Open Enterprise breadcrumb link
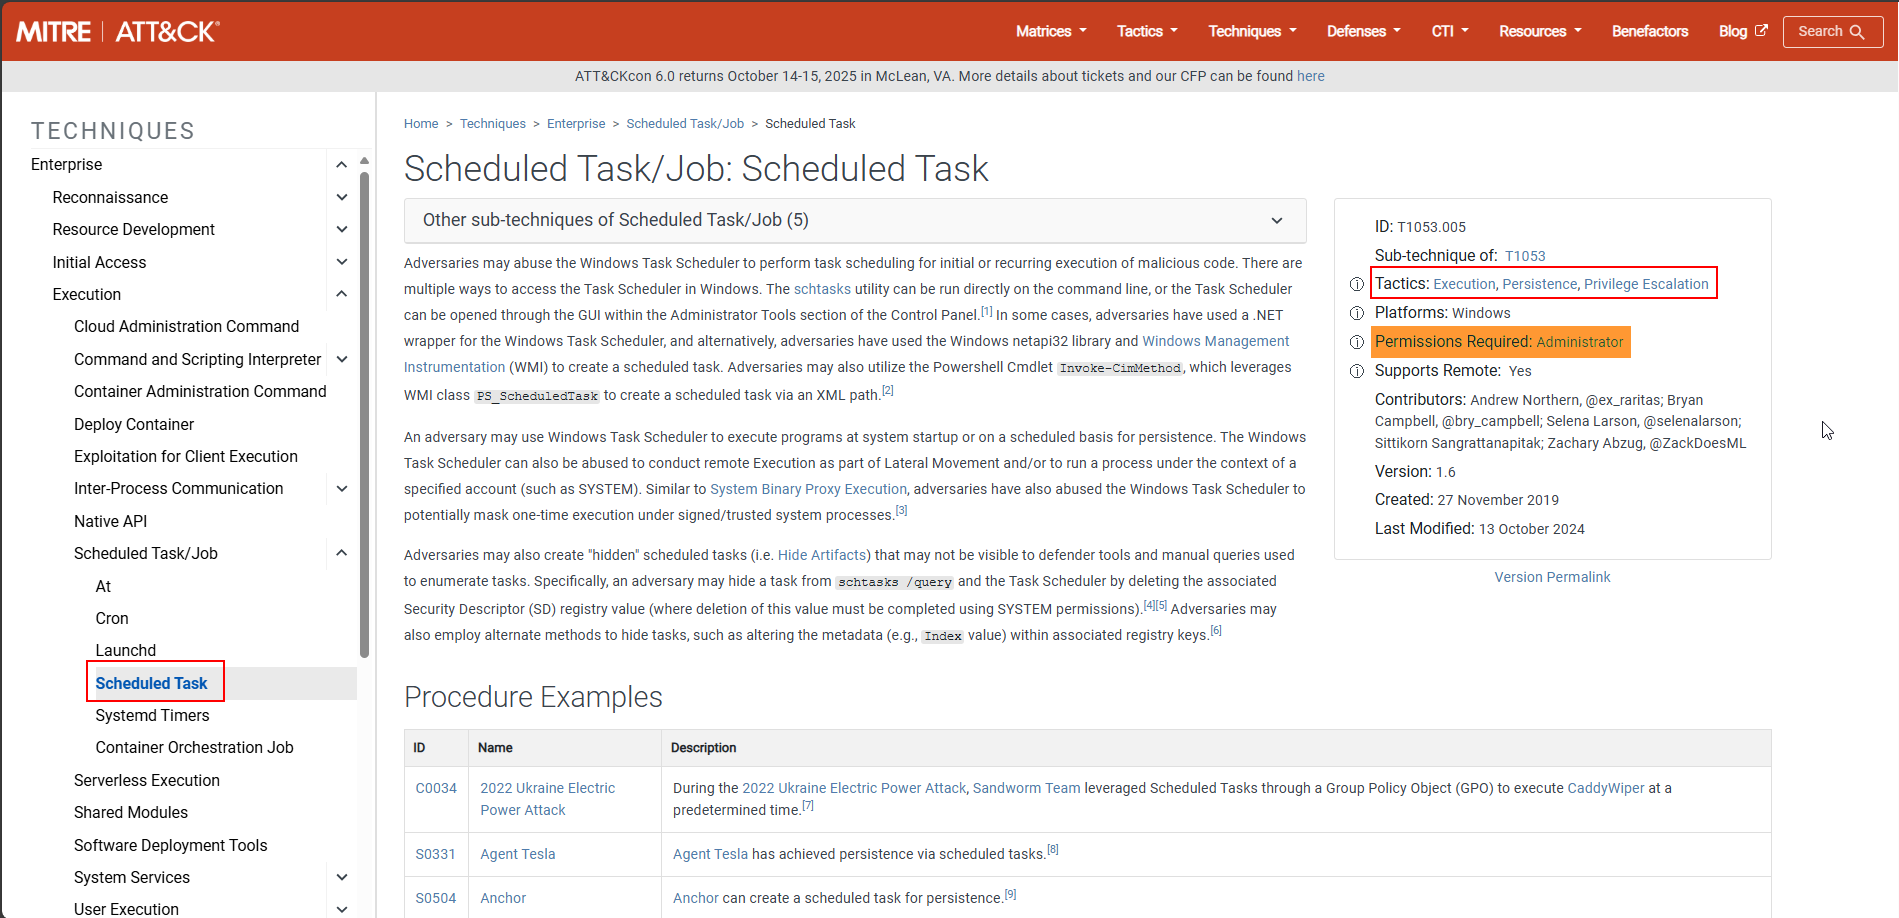This screenshot has width=1899, height=918. tap(576, 124)
